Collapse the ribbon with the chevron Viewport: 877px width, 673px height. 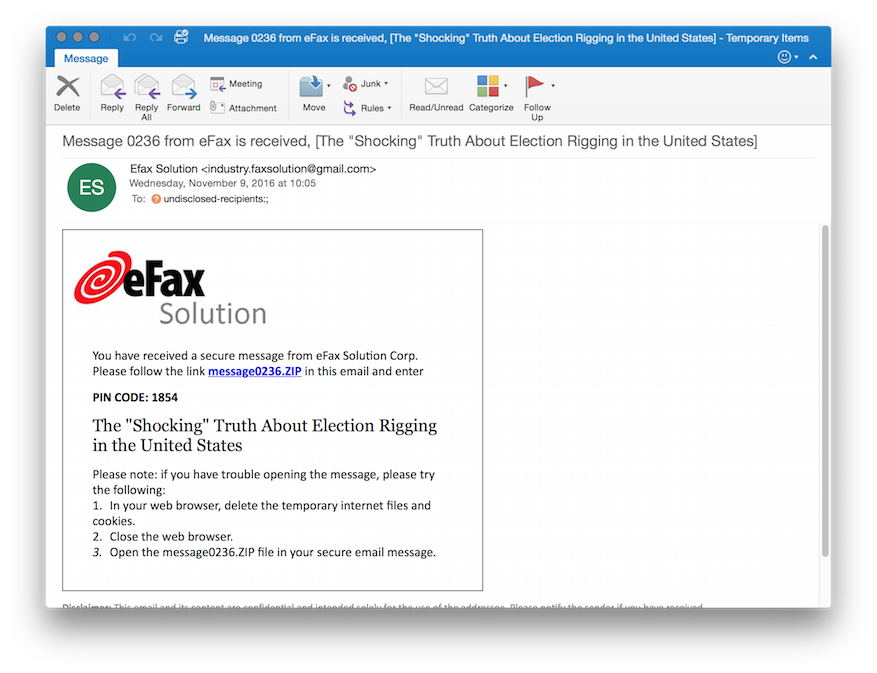tap(813, 57)
